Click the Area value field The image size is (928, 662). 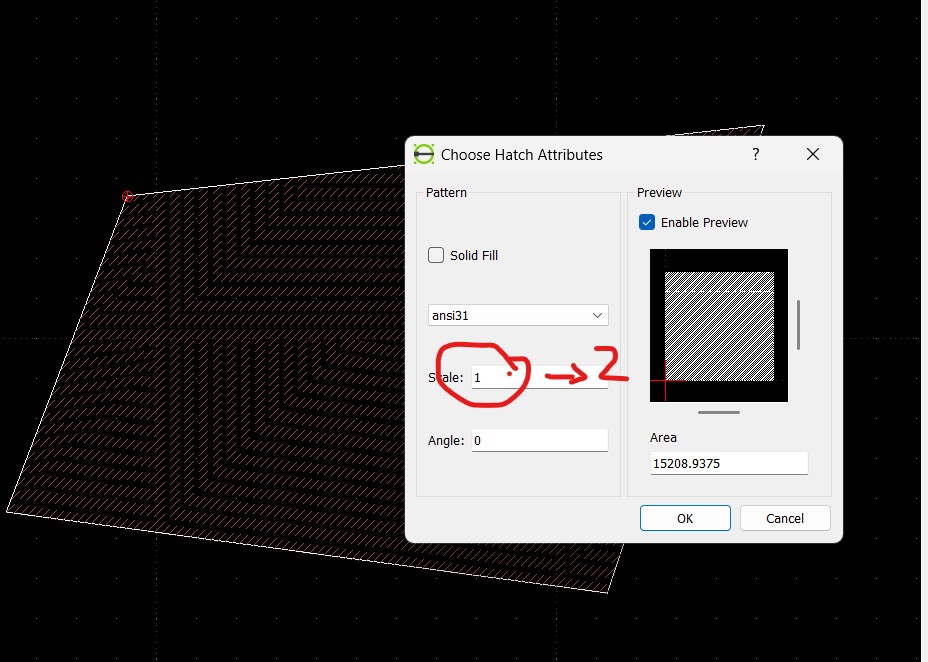point(728,464)
